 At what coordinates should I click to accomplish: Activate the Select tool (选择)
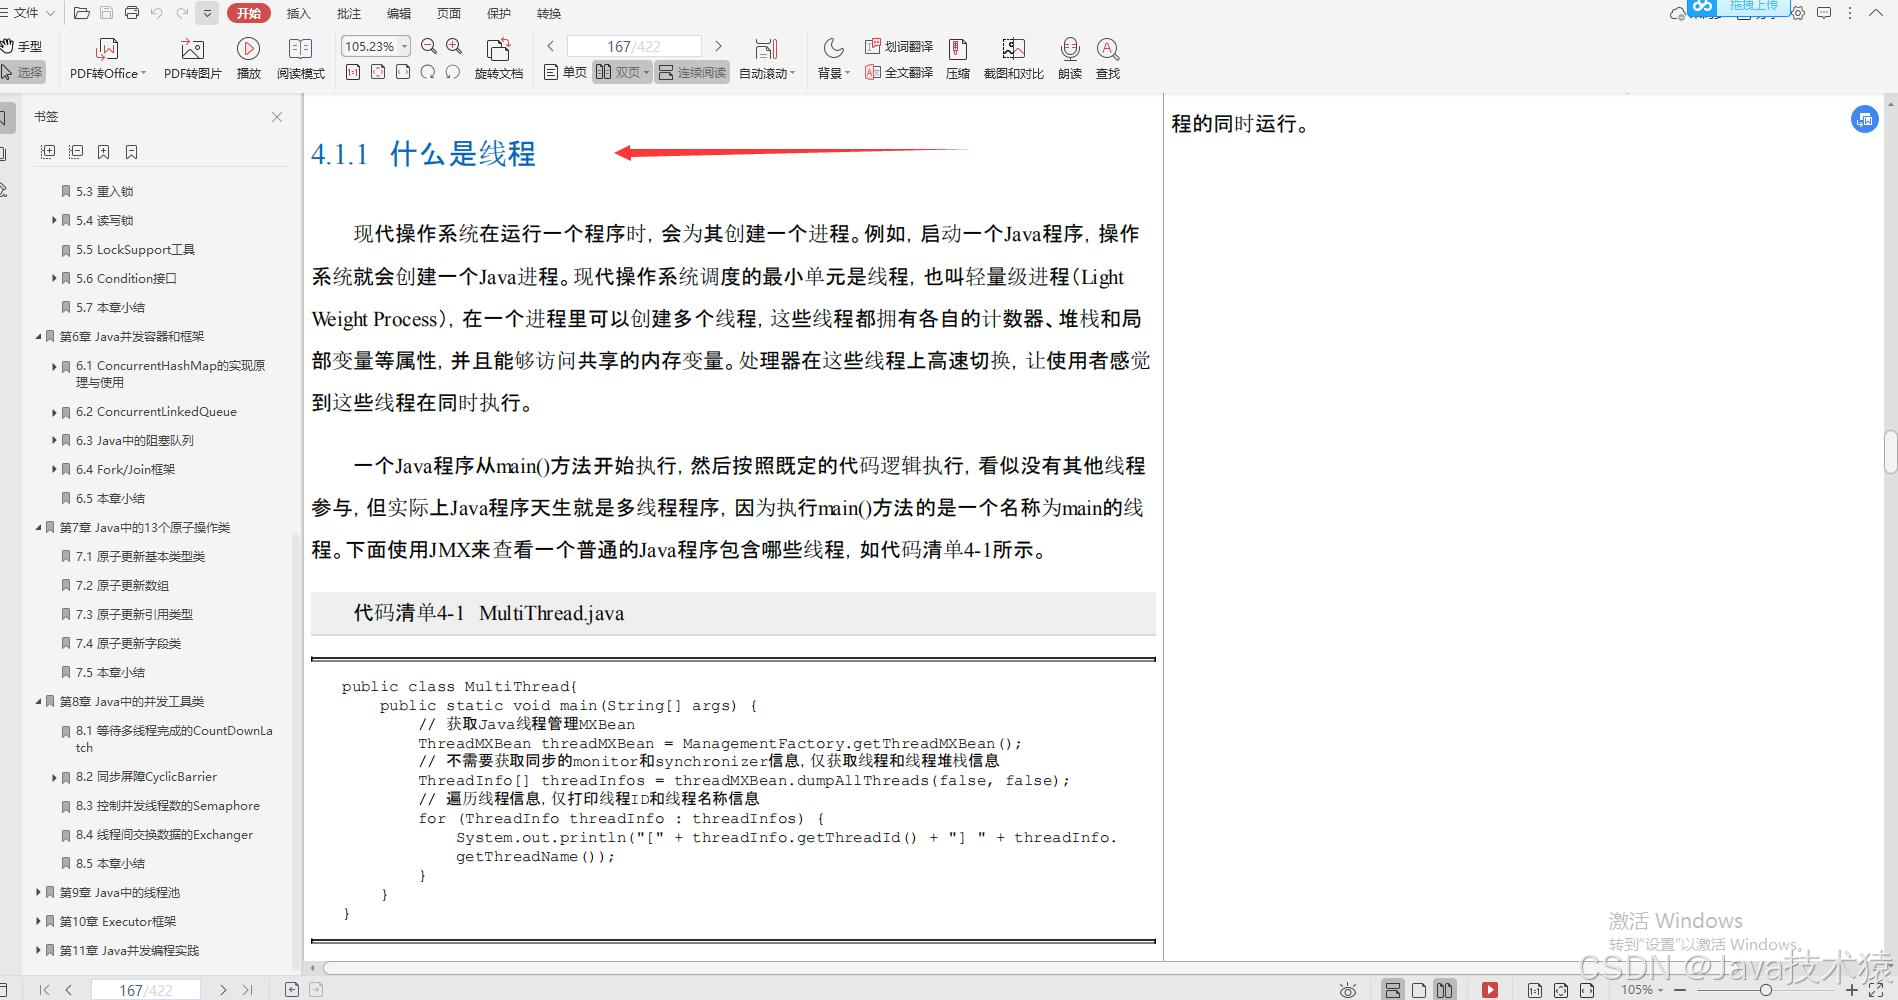point(22,72)
